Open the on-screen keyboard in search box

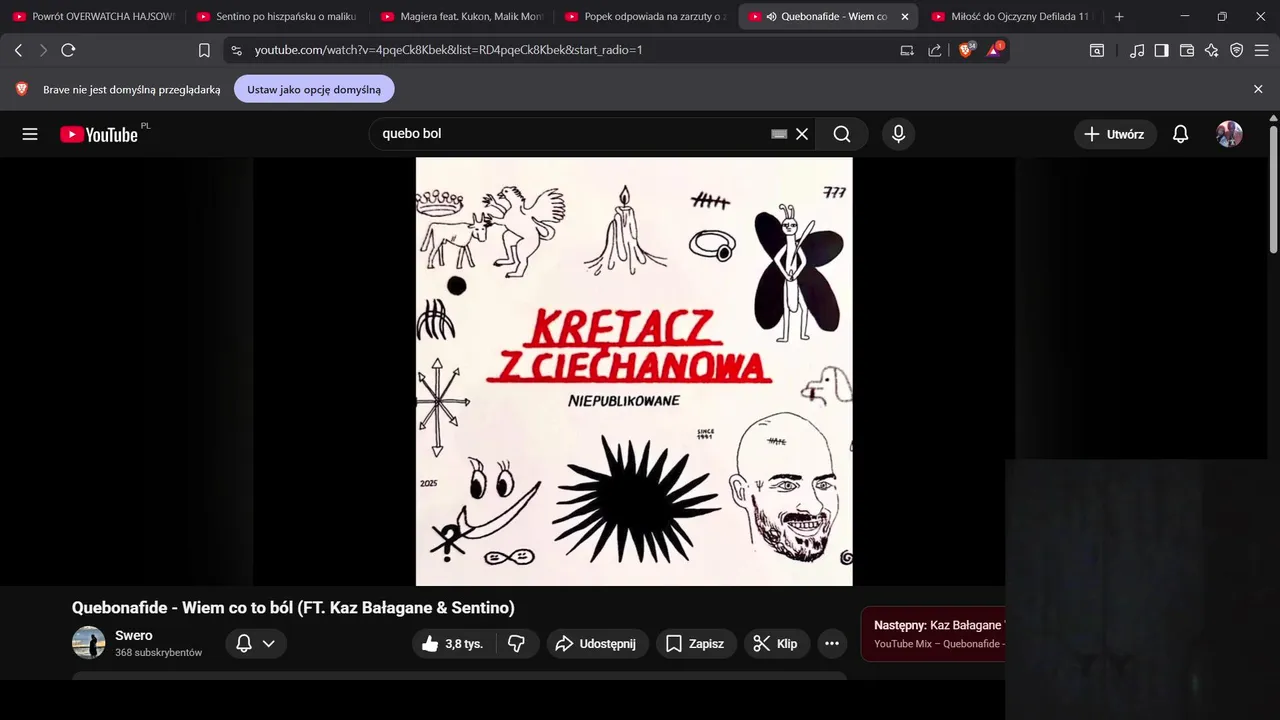tap(779, 134)
